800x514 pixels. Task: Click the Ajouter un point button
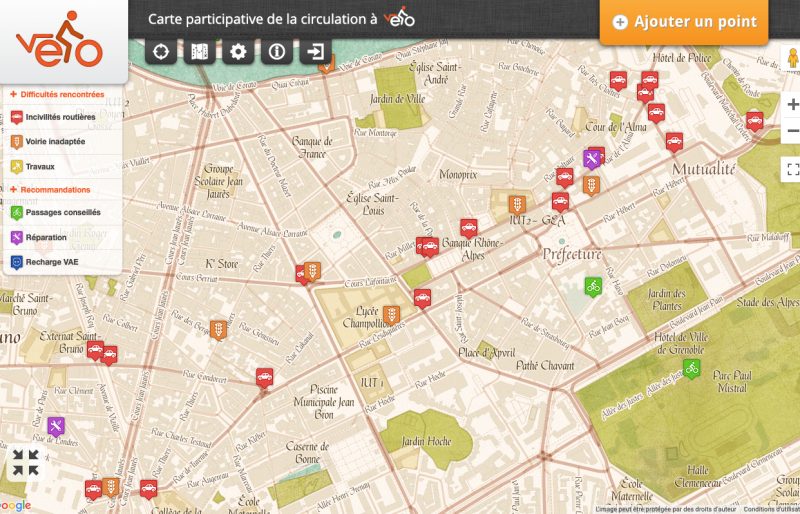point(685,22)
